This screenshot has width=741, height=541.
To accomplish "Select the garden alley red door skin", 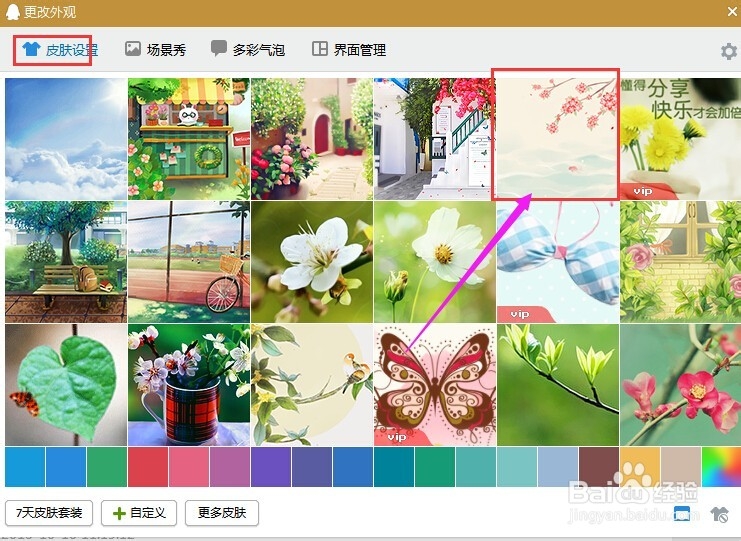I will [312, 139].
